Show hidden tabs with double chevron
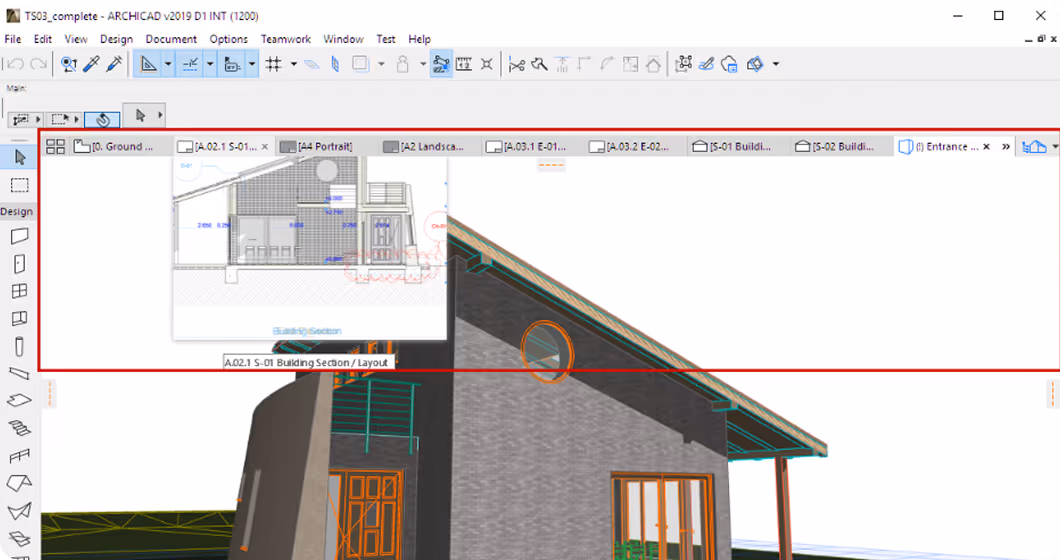The height and width of the screenshot is (560, 1060). (x=1006, y=147)
